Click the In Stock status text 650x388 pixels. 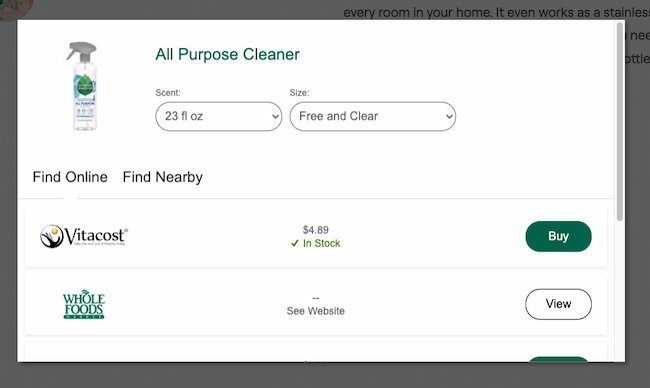coord(321,243)
